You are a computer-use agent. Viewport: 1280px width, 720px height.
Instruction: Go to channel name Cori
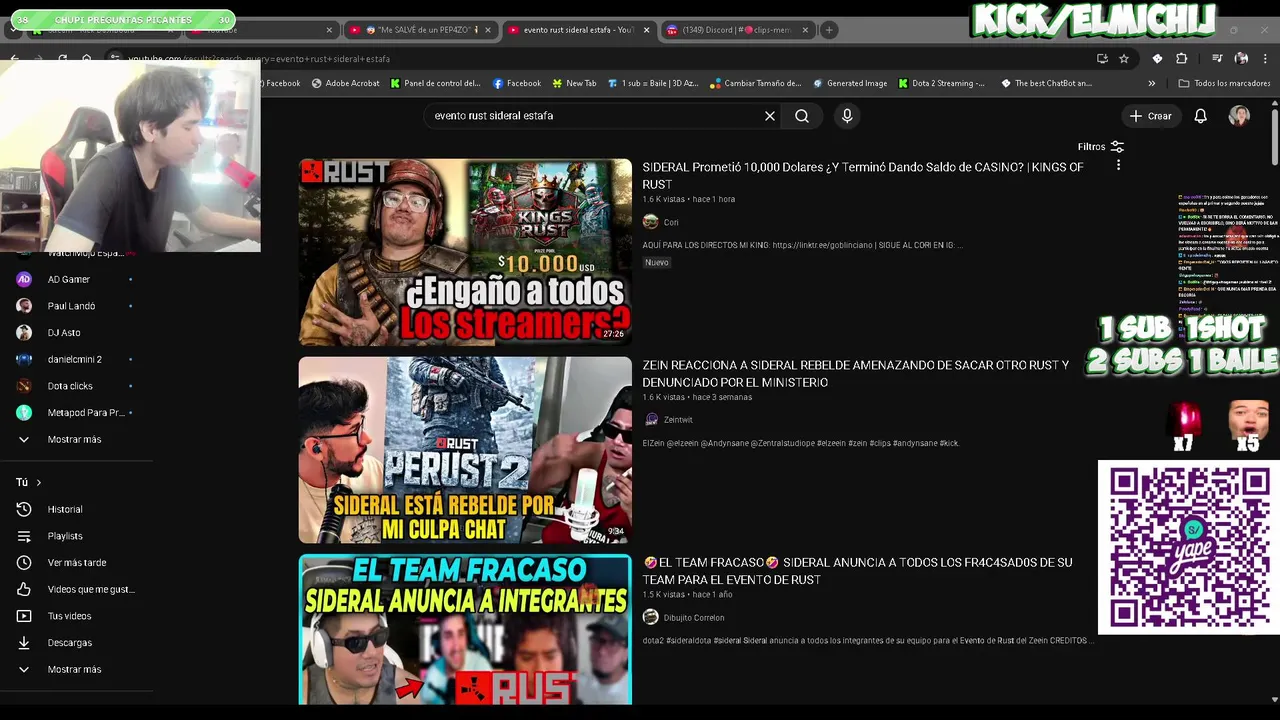[x=671, y=222]
